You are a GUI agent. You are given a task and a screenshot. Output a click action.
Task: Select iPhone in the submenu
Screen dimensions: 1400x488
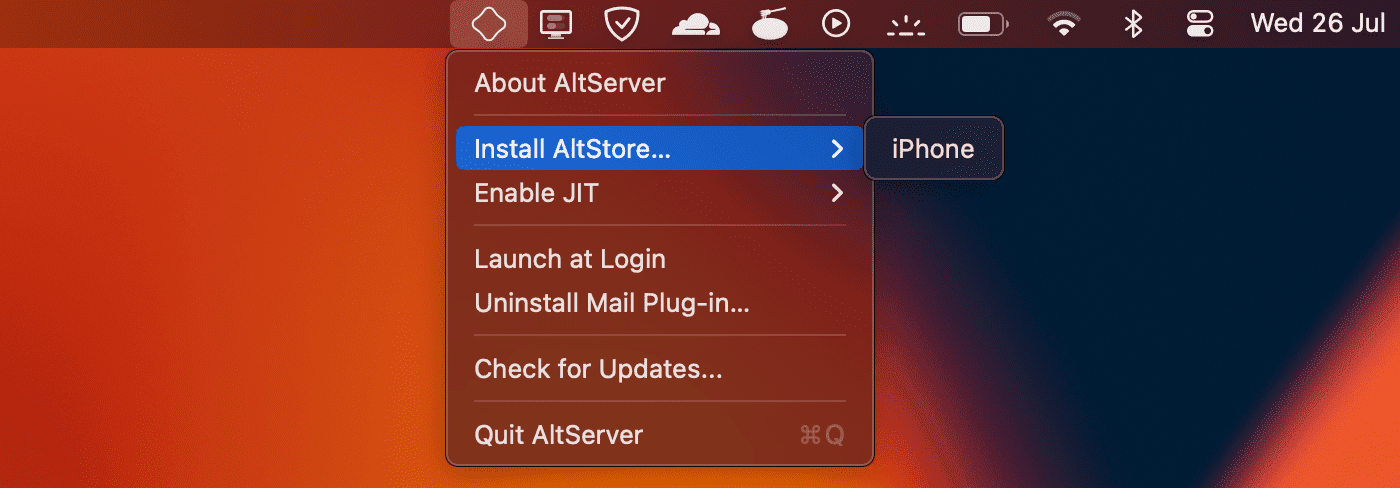[x=933, y=149]
